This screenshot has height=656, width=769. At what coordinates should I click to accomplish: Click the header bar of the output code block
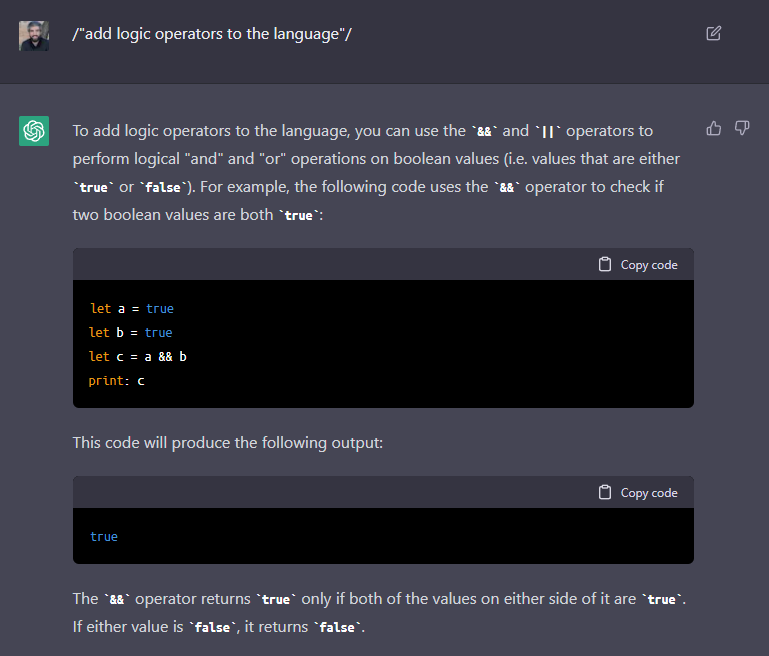tap(384, 492)
